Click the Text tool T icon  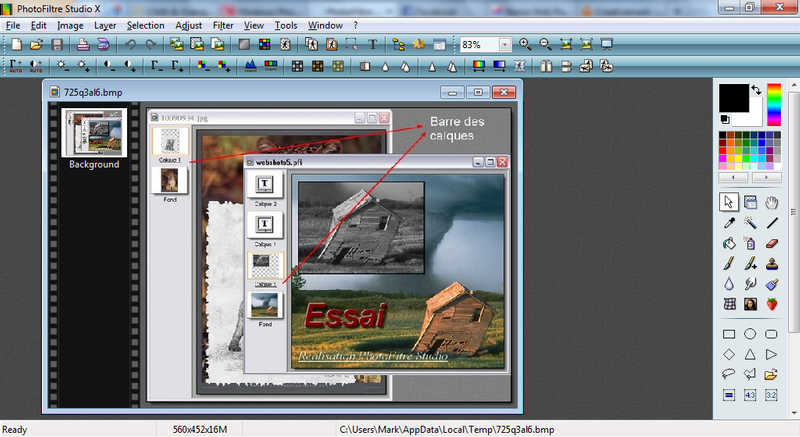[372, 45]
